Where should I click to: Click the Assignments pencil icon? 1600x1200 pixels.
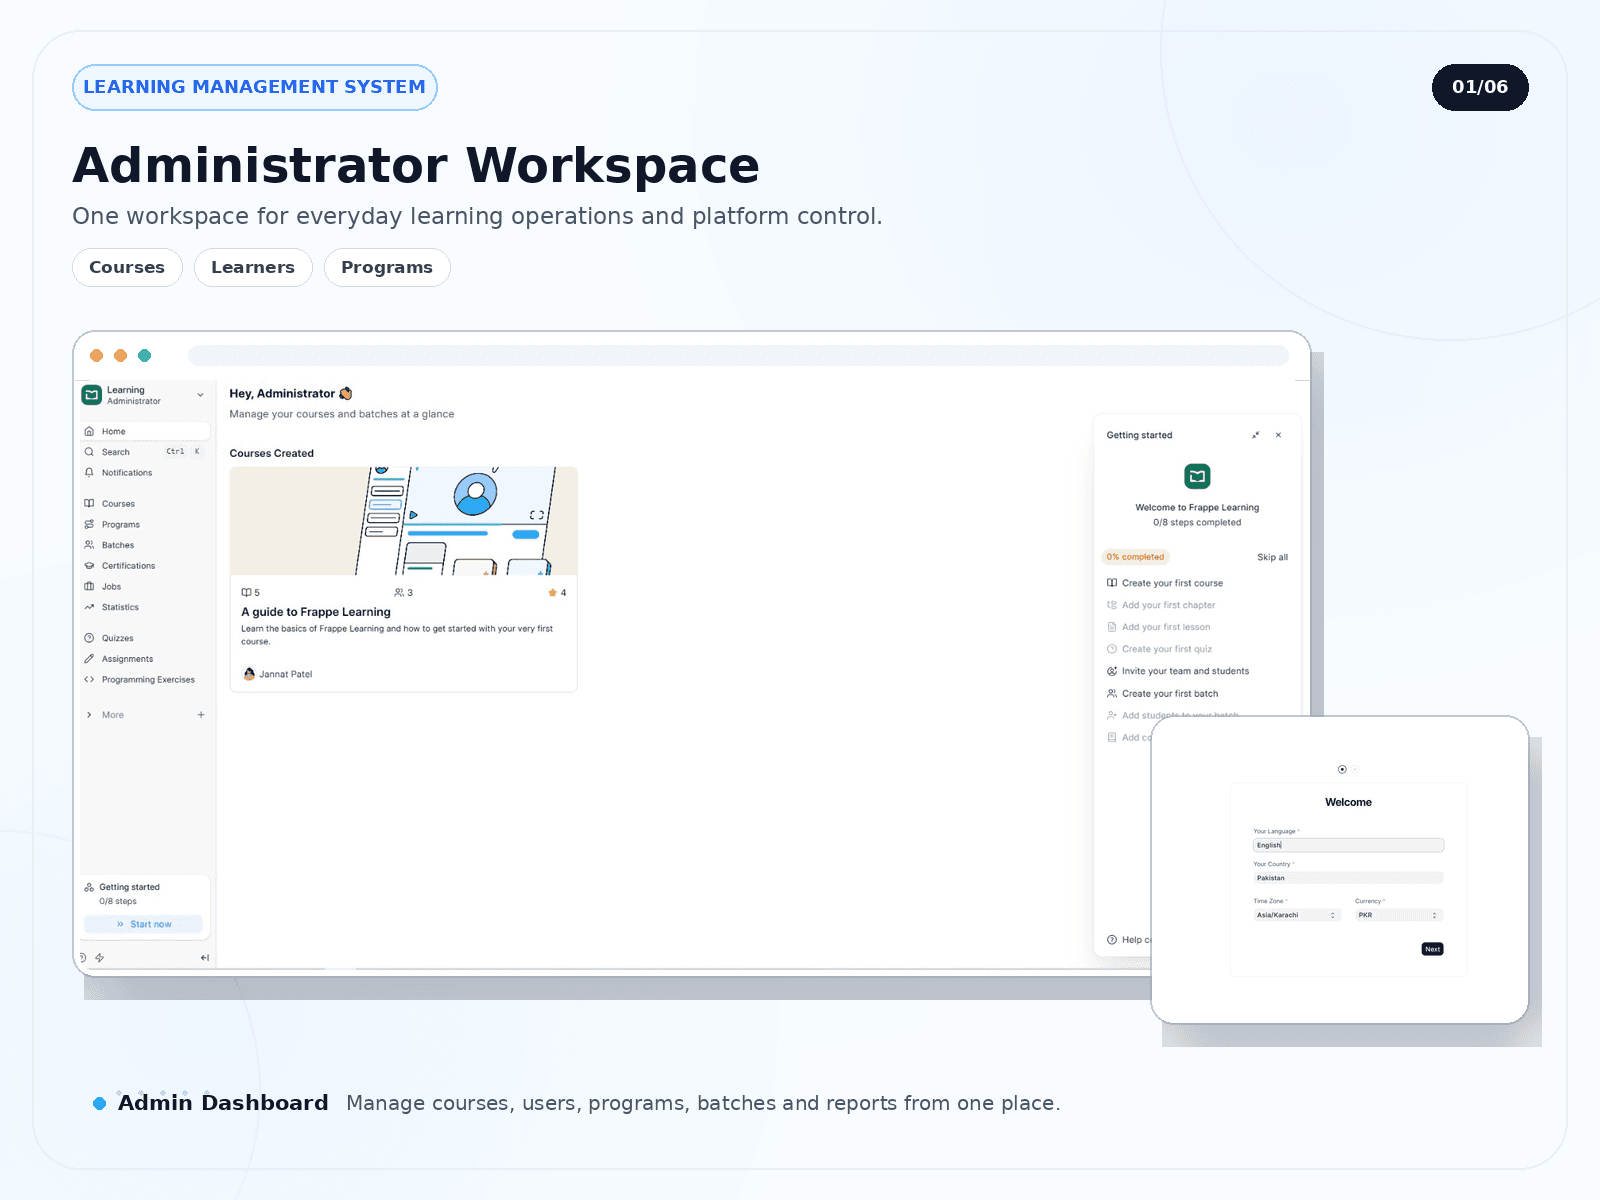coord(89,659)
